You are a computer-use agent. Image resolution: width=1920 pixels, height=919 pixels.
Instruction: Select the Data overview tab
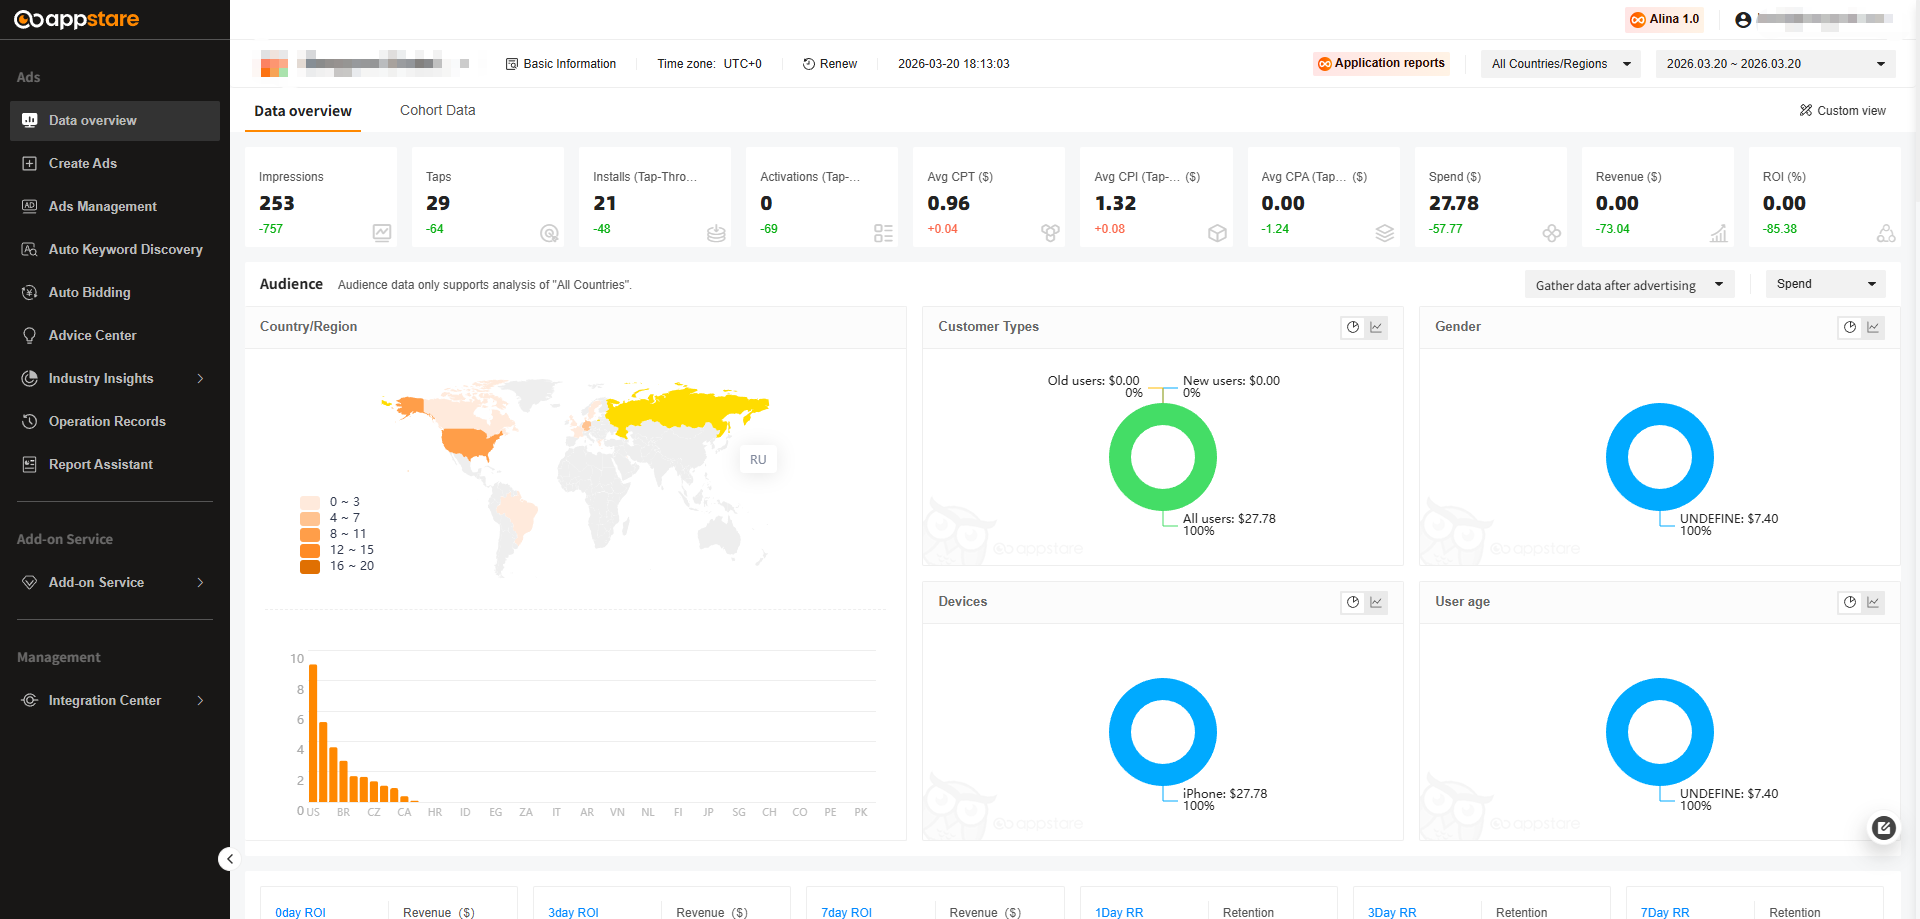(303, 111)
